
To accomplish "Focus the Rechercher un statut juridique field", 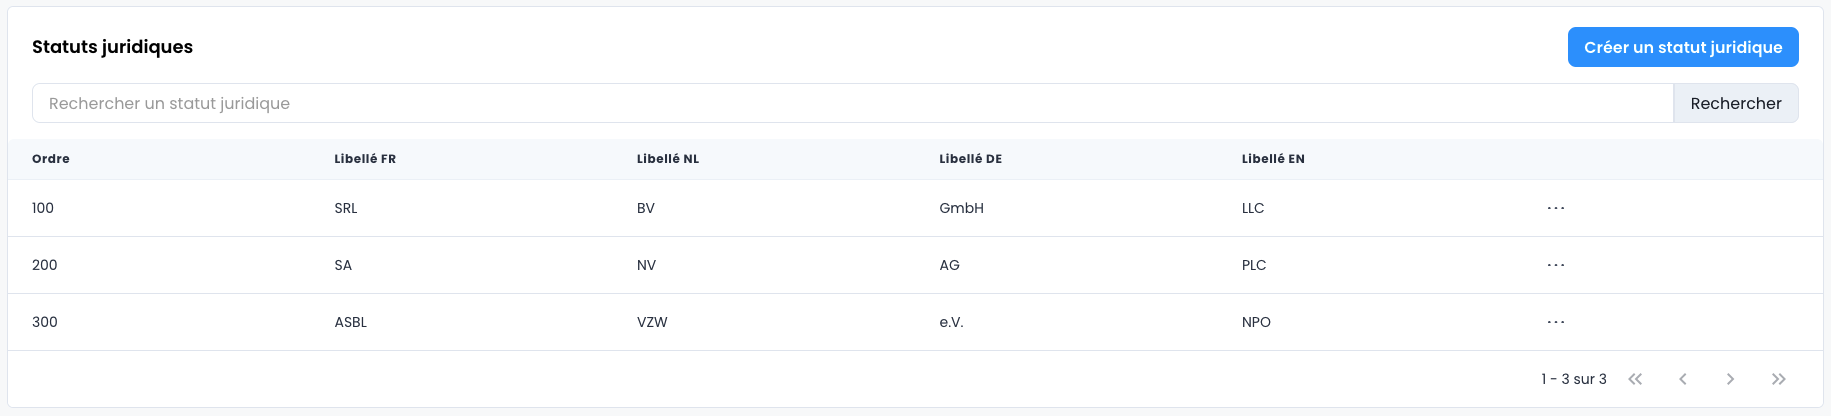I will pyautogui.click(x=852, y=103).
